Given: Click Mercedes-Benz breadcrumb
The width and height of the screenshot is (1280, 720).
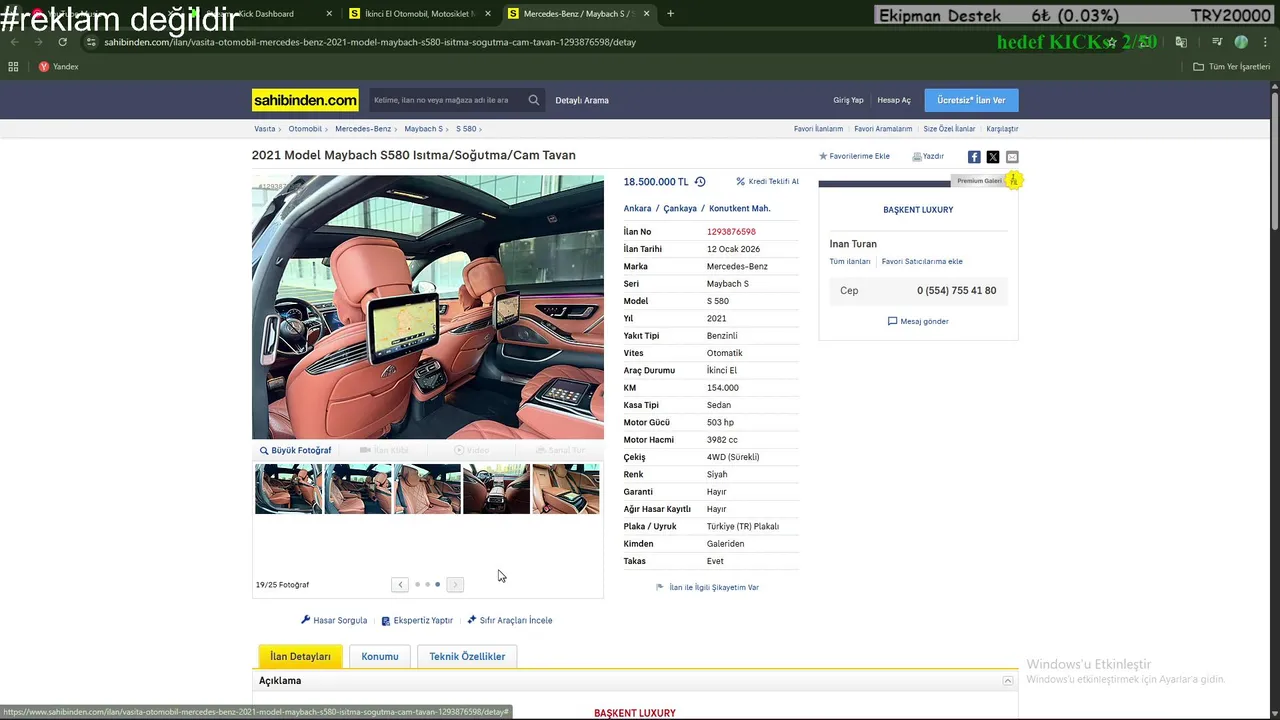Looking at the screenshot, I should pyautogui.click(x=363, y=129).
